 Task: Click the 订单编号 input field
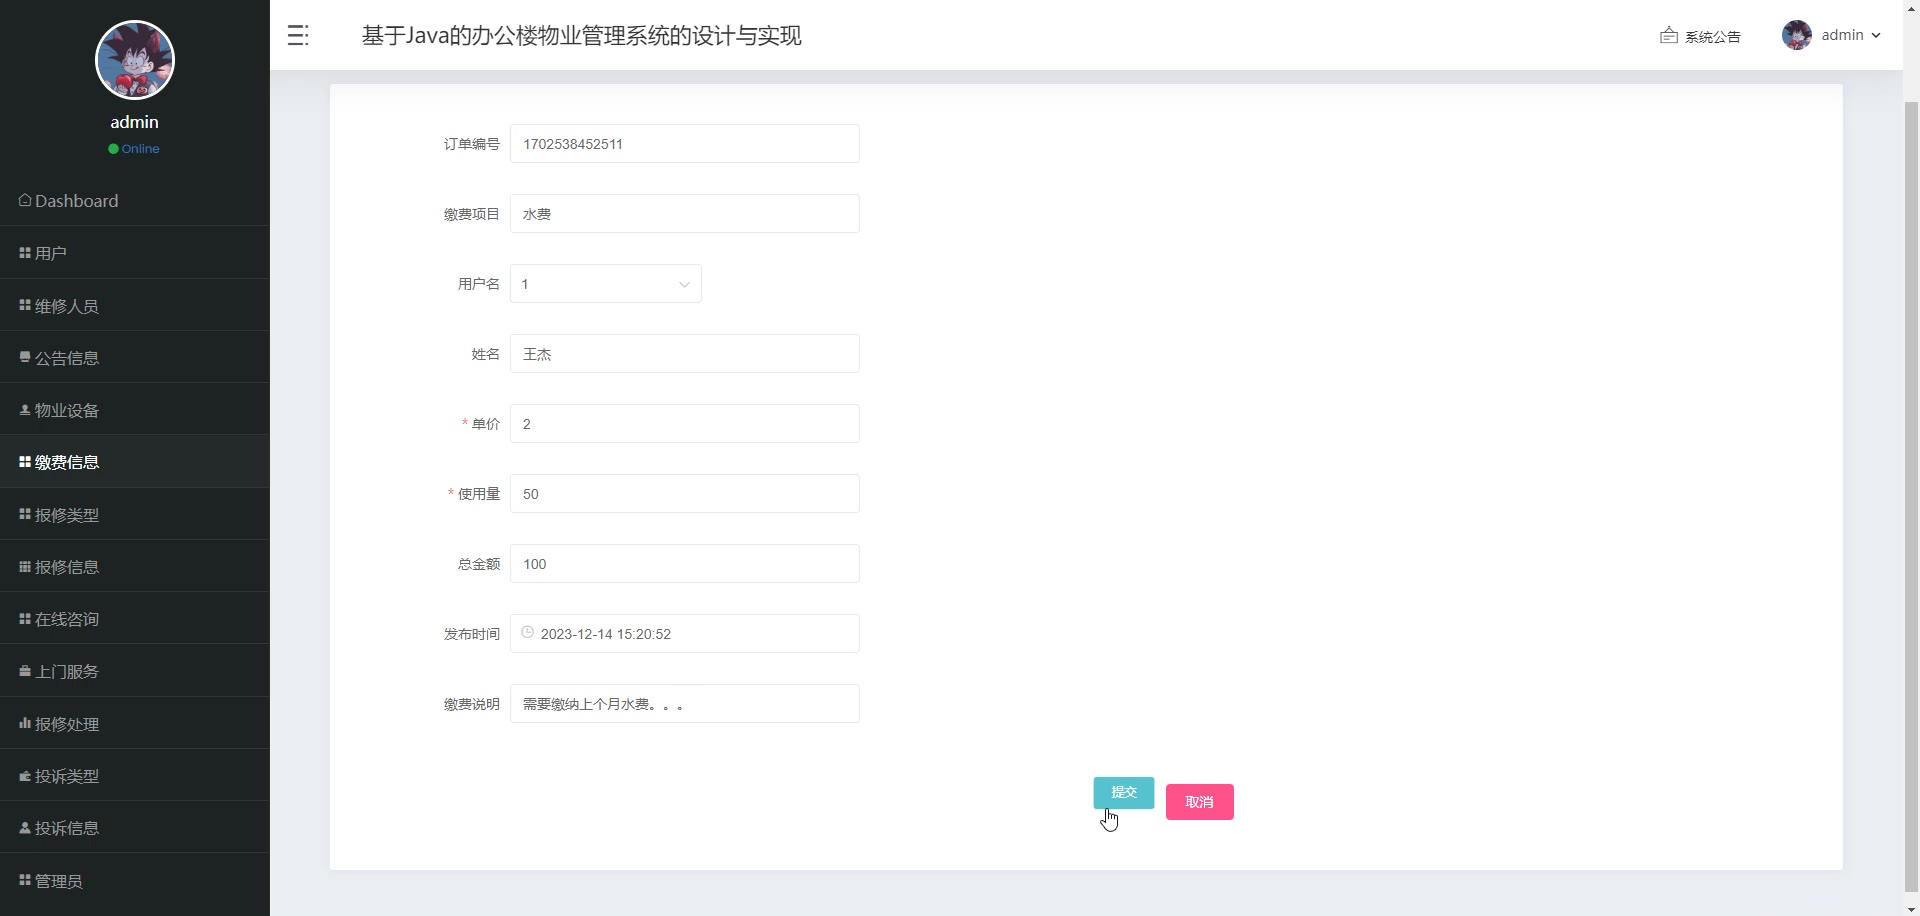point(685,144)
